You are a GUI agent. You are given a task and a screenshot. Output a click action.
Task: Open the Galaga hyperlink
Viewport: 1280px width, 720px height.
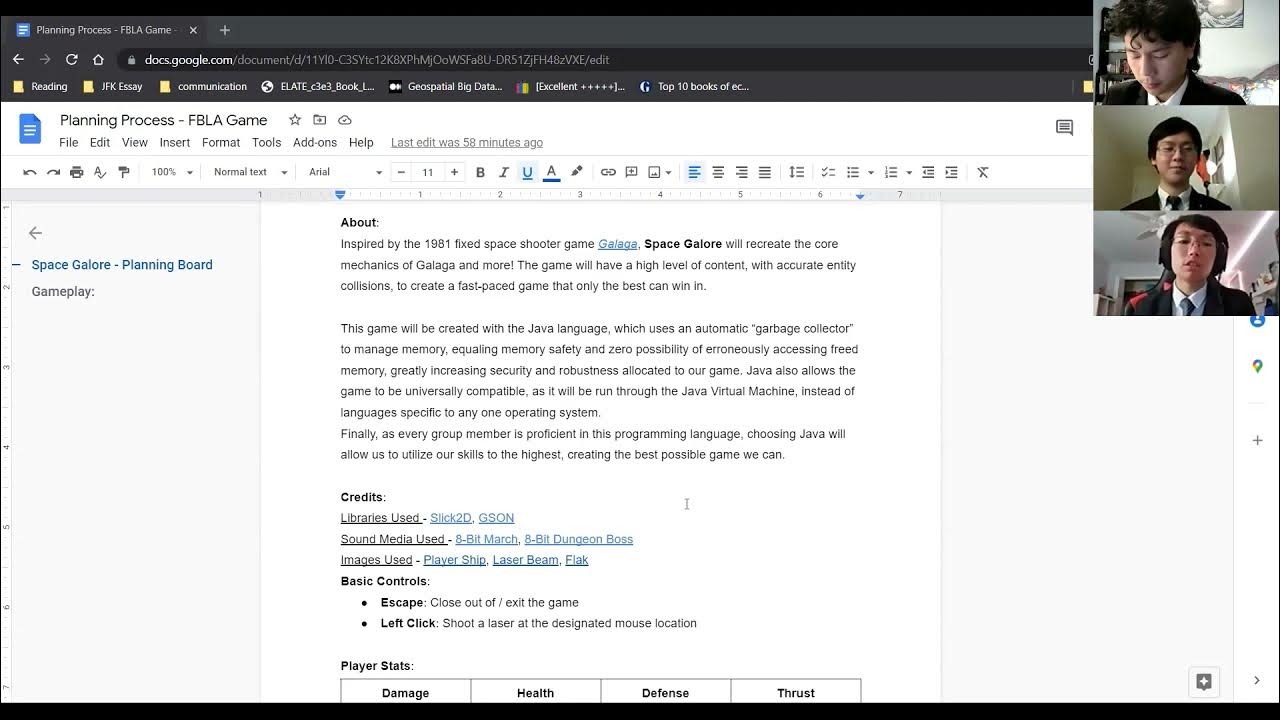point(618,244)
